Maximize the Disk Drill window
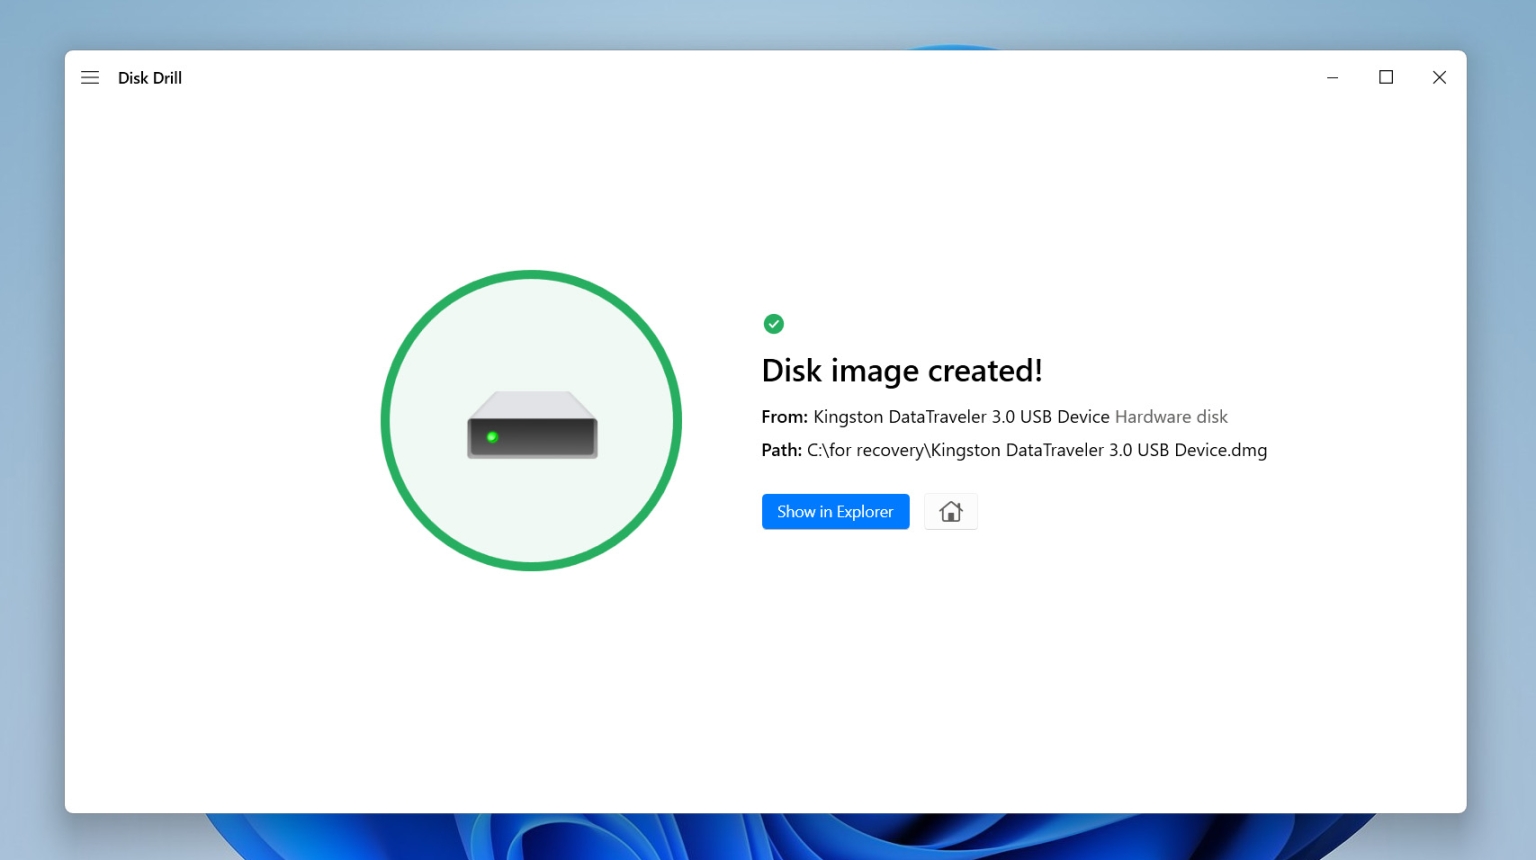 (x=1386, y=77)
